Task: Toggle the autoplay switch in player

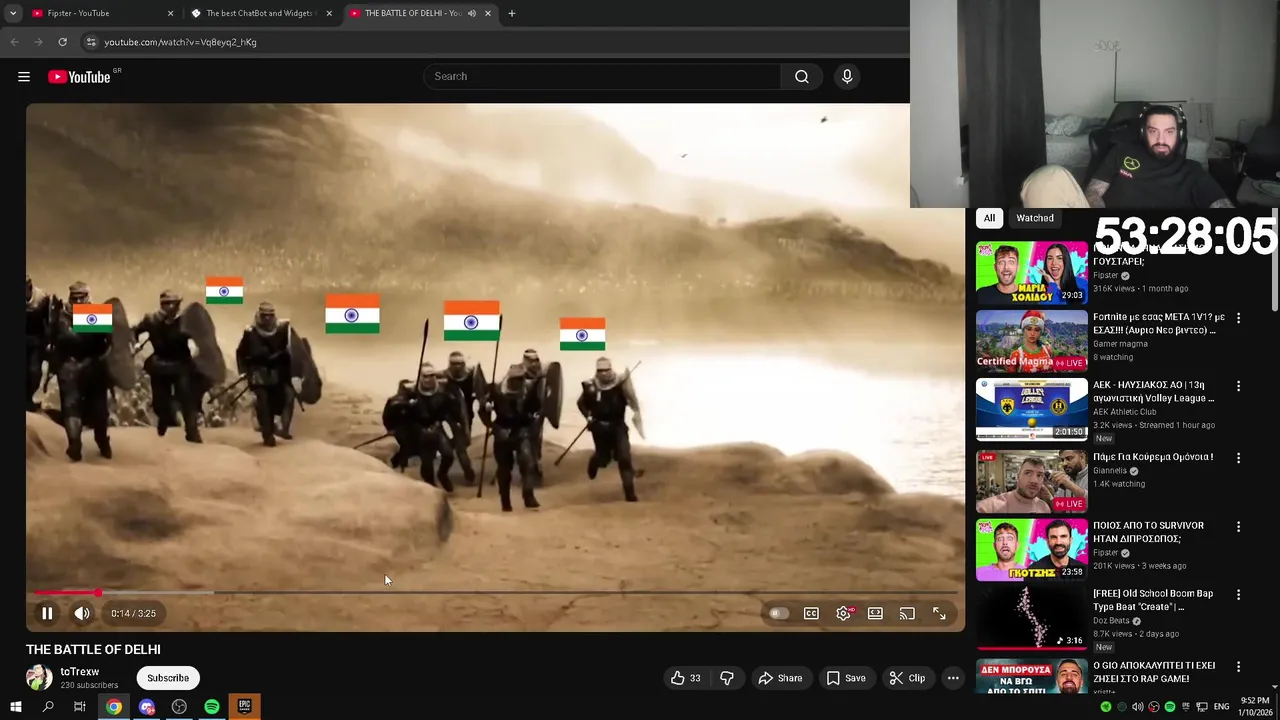Action: 779,613
